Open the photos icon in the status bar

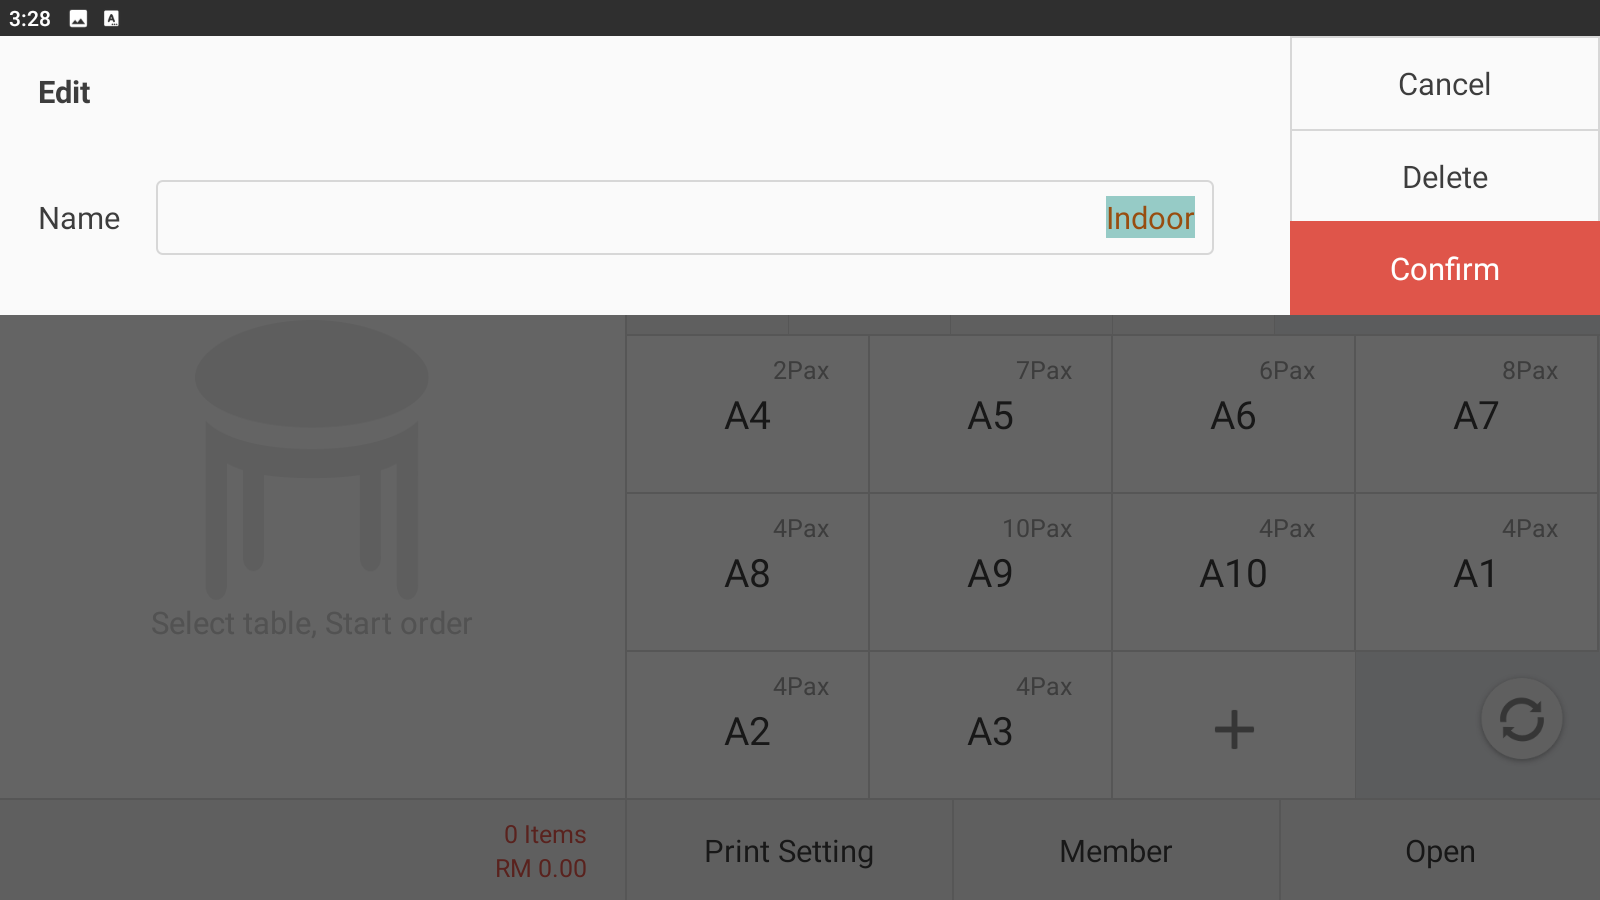tap(76, 17)
